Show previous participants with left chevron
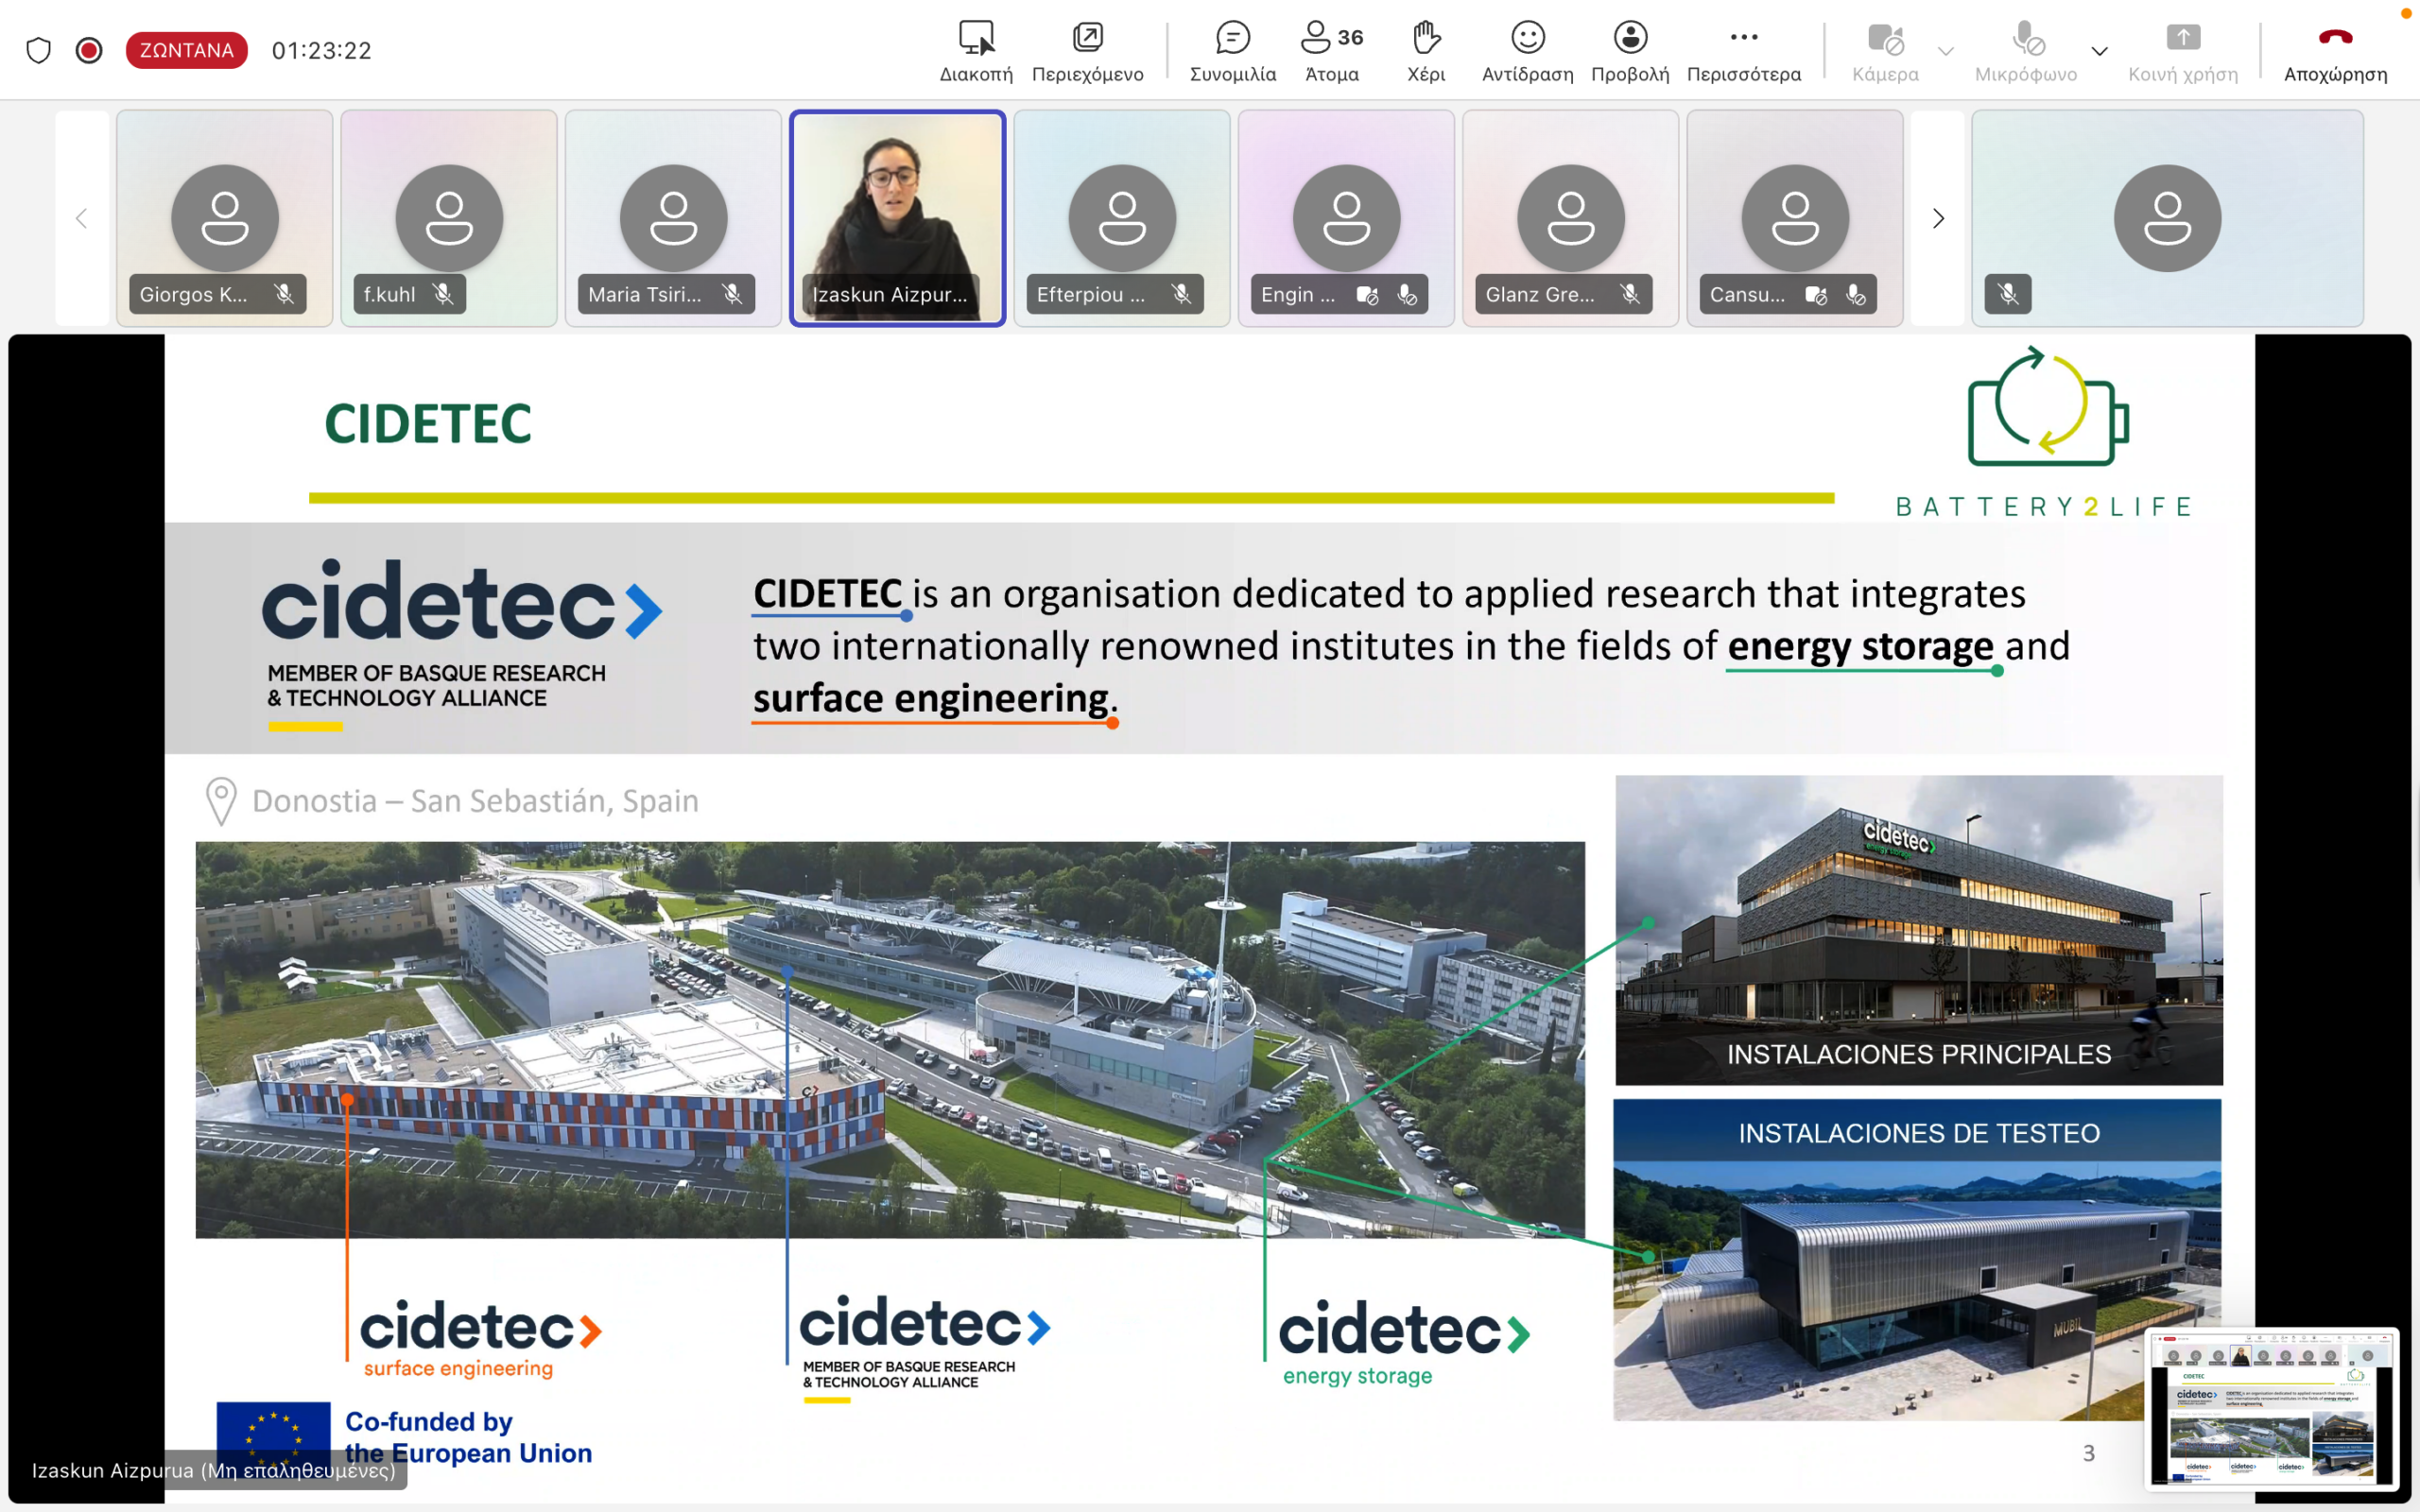Screen dimensions: 2420x1512 point(82,218)
